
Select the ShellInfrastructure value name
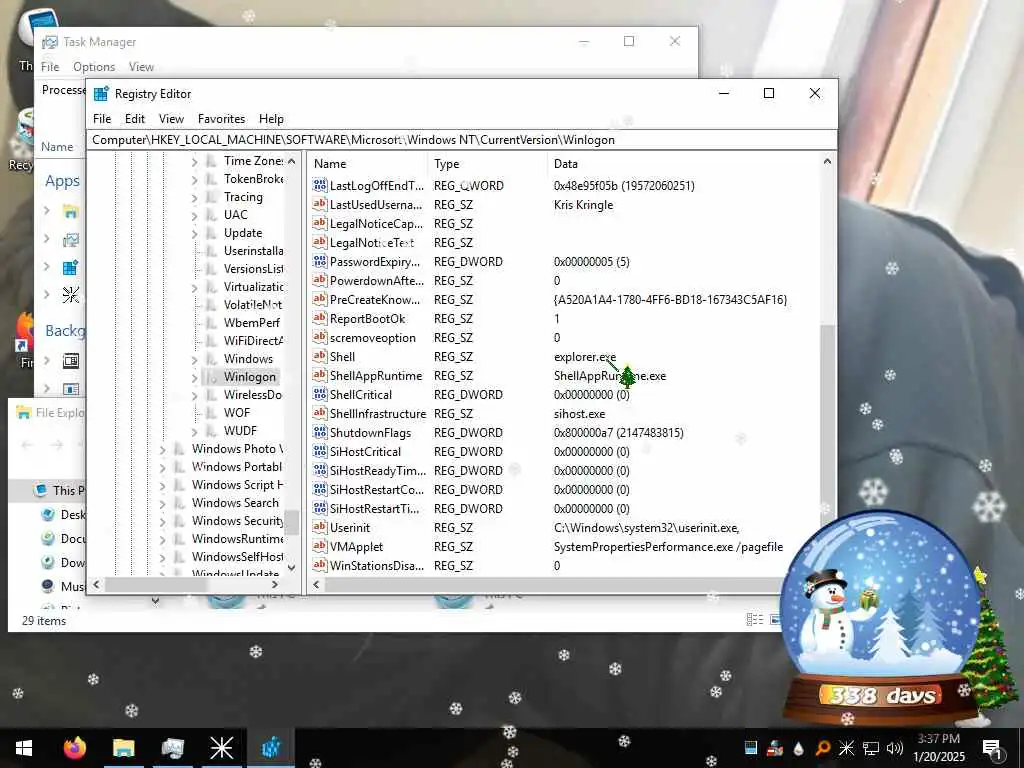click(x=377, y=413)
